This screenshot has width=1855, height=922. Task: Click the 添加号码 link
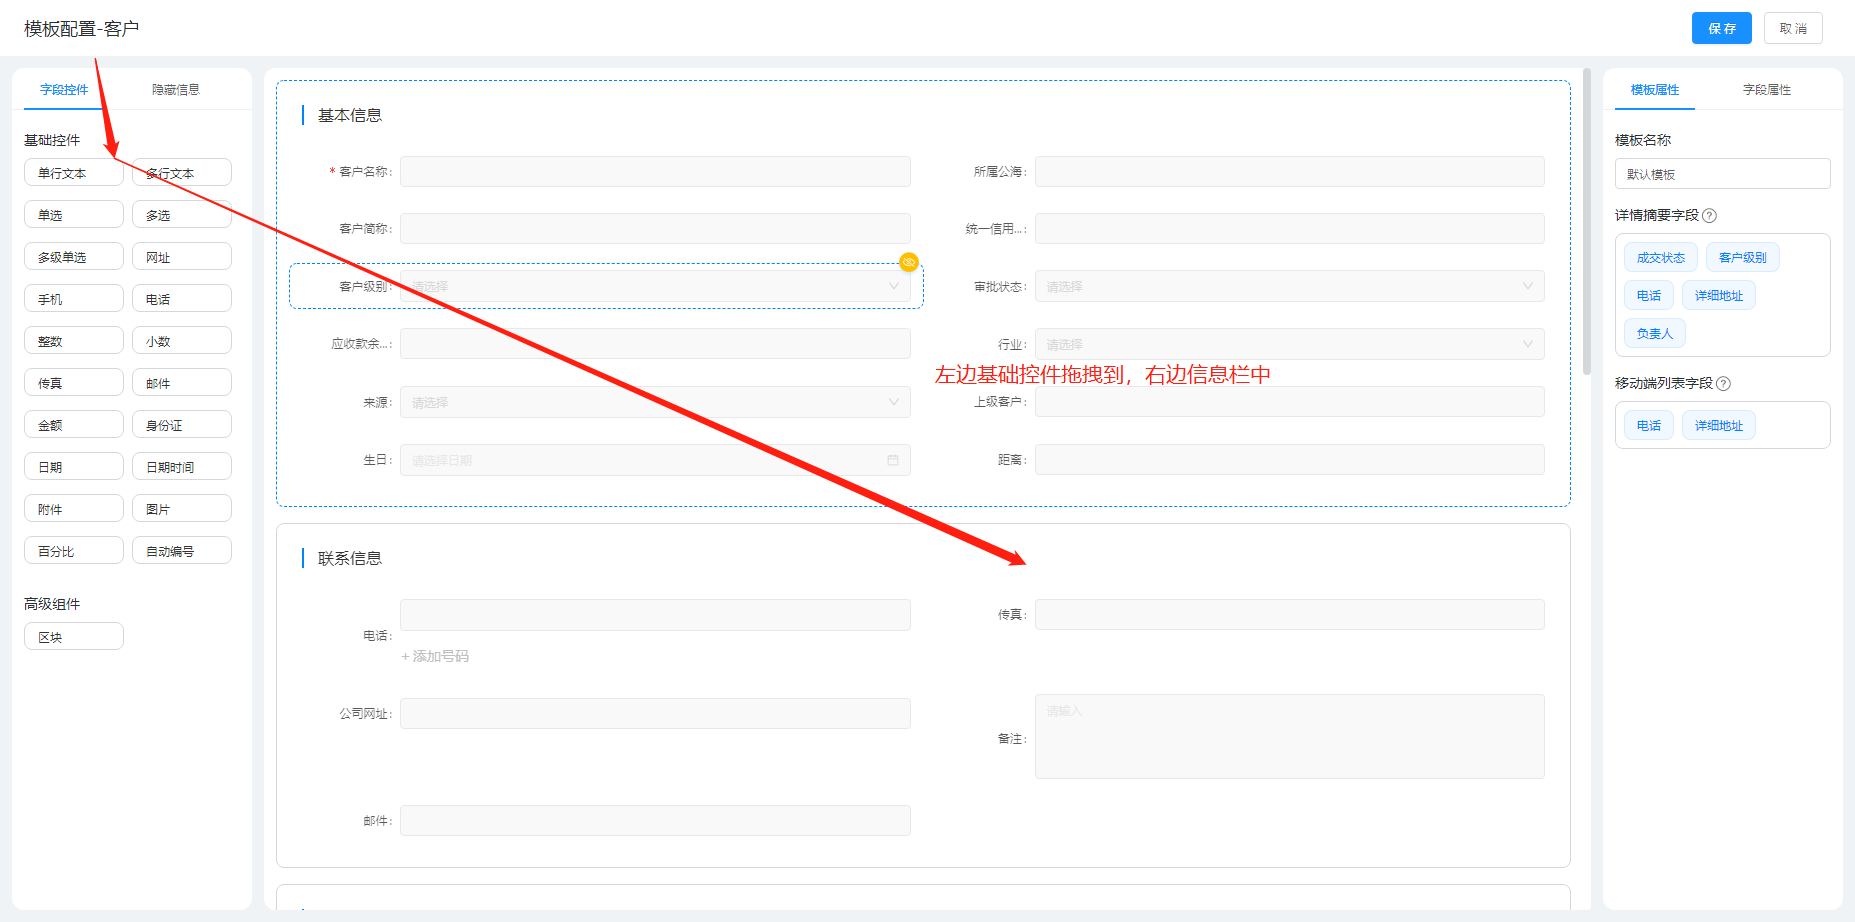435,656
